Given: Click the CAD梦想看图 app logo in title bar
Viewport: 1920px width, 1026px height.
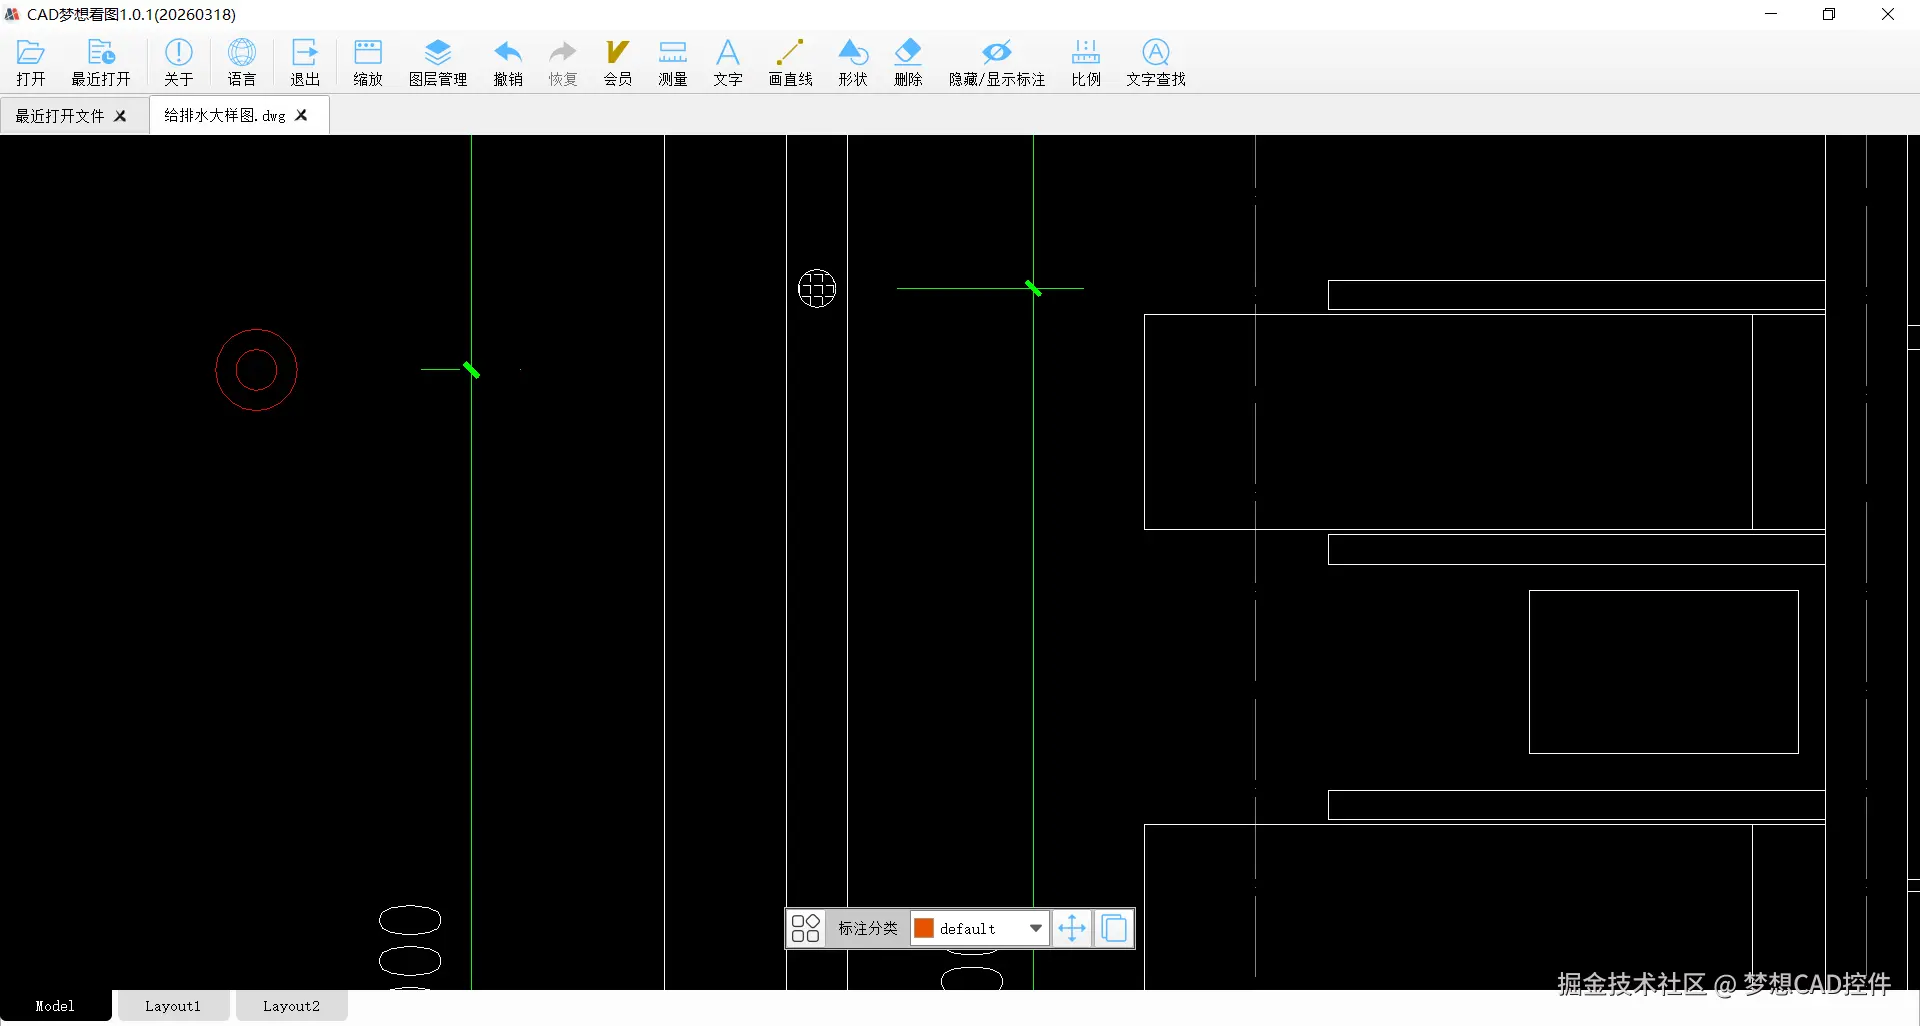Looking at the screenshot, I should 13,14.
